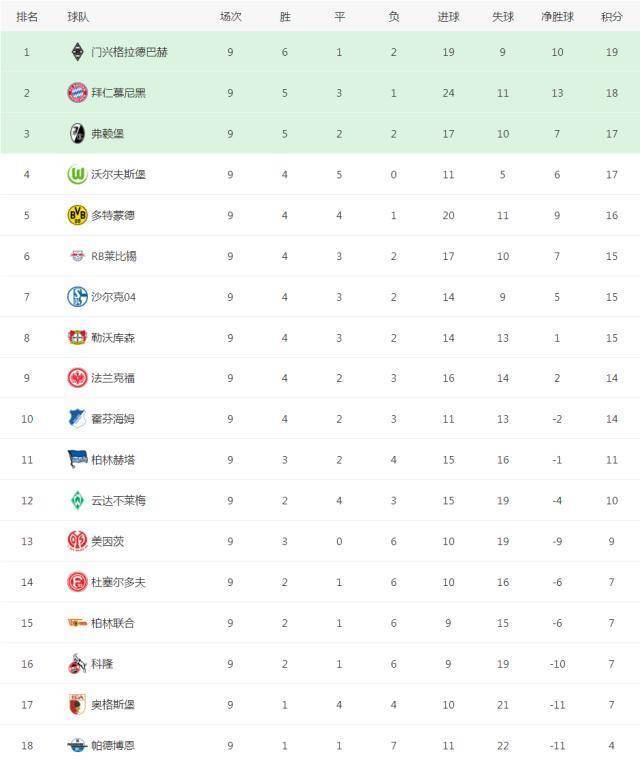Open the 拜仁慕尼黑 team link
Image resolution: width=640 pixels, height=761 pixels.
coord(118,92)
